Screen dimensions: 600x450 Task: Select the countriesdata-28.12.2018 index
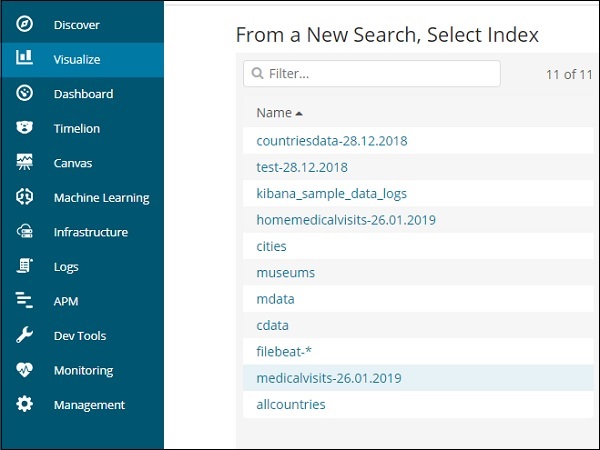331,141
